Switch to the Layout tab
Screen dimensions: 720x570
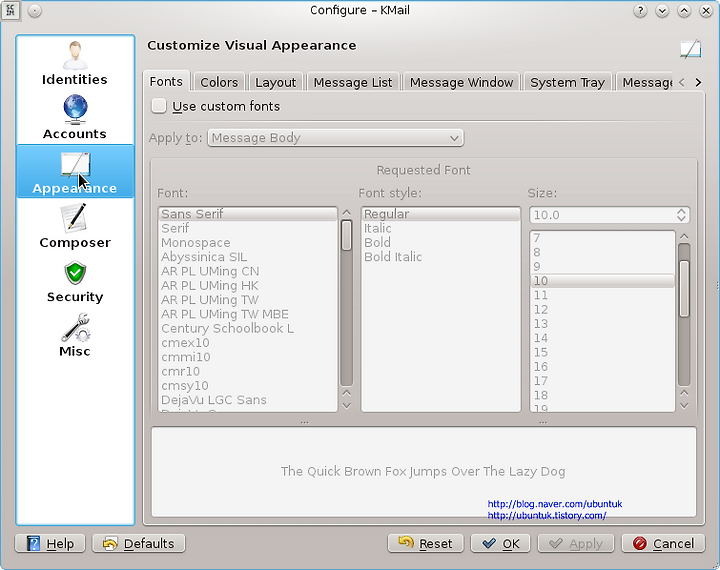[x=276, y=82]
